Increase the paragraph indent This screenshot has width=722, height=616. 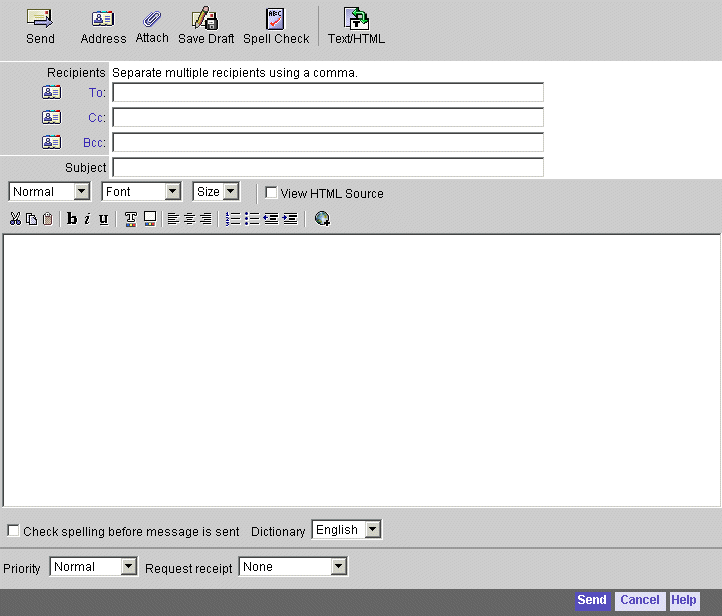(x=290, y=219)
